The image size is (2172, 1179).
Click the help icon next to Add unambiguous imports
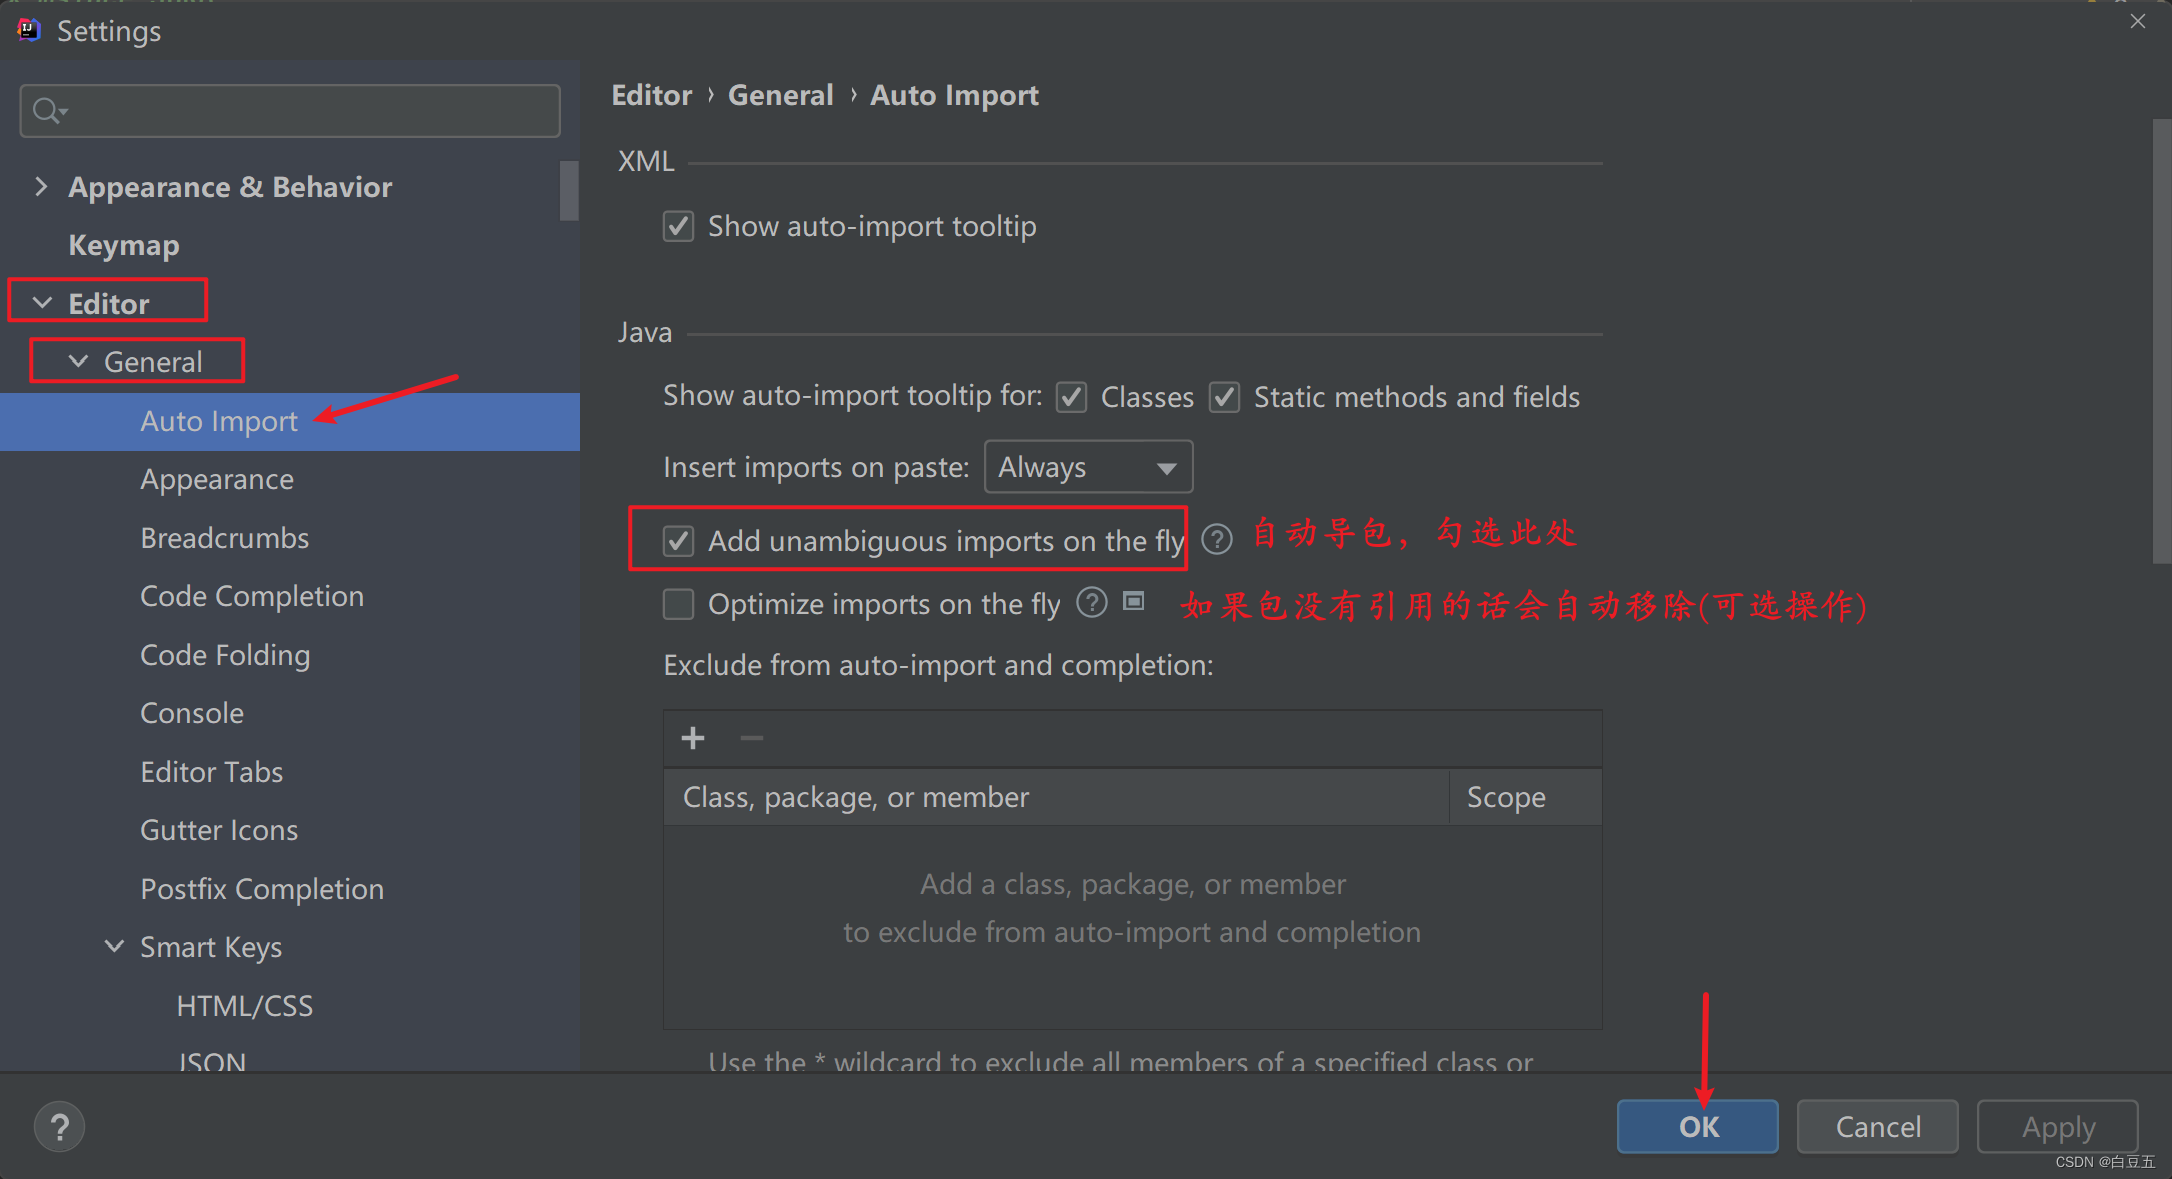1218,539
